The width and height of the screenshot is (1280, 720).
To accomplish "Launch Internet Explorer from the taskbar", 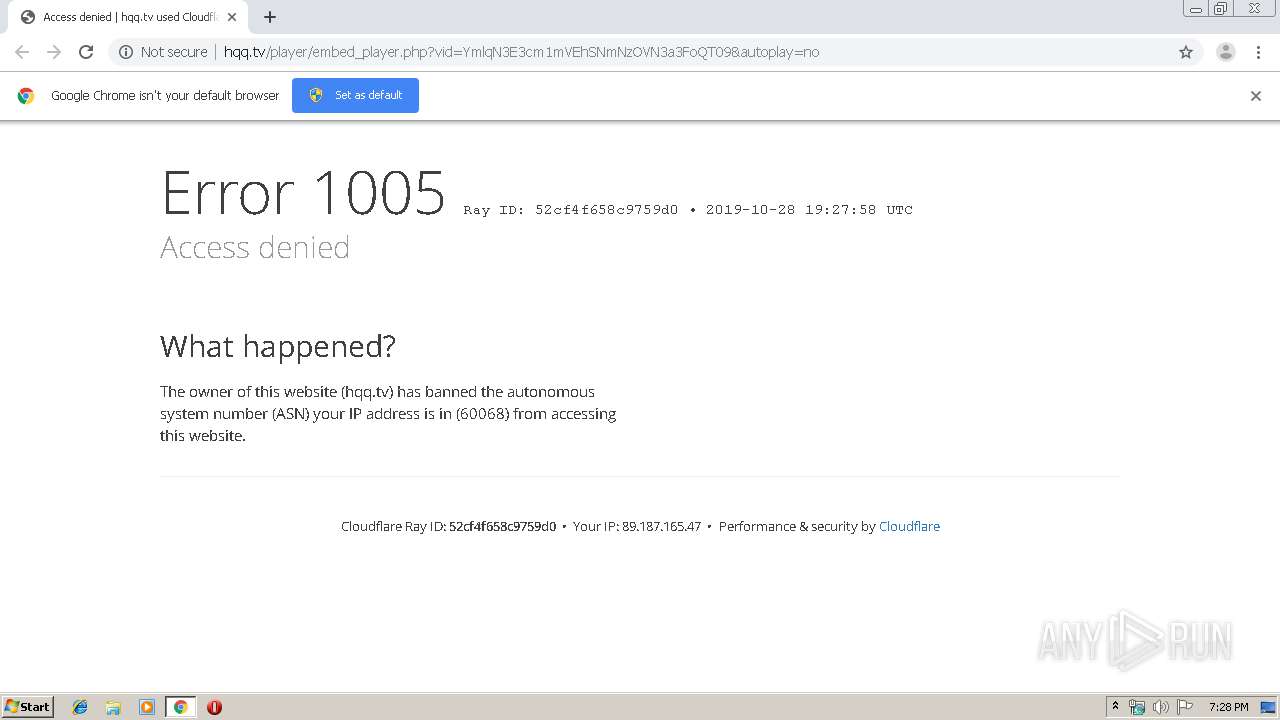I will [x=81, y=707].
